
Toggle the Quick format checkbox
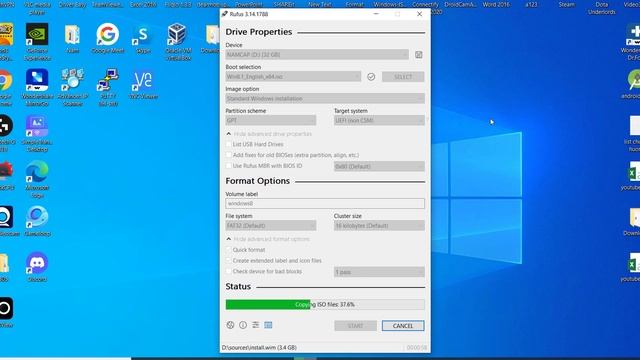point(229,249)
